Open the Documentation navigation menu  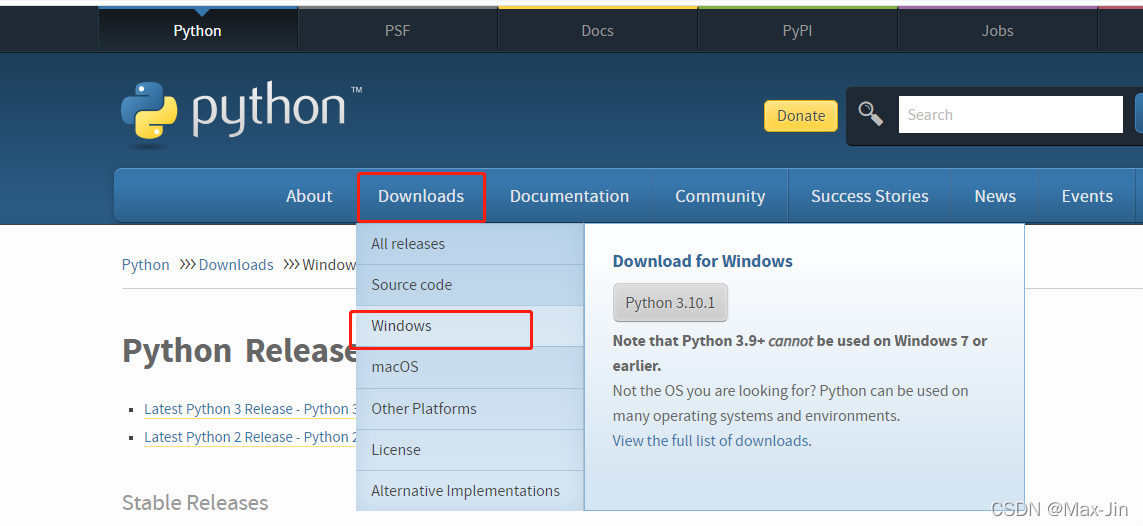(569, 196)
